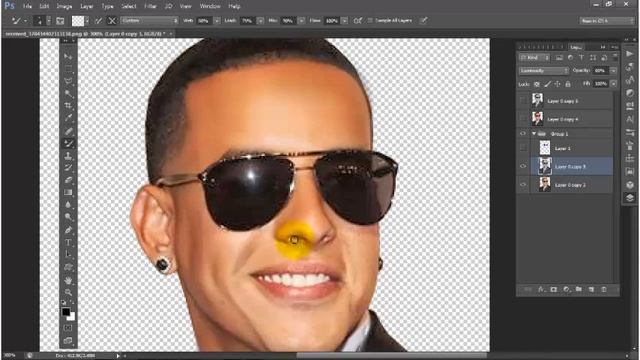Hide the Group 1 folder
The height and width of the screenshot is (360, 640).
point(523,133)
